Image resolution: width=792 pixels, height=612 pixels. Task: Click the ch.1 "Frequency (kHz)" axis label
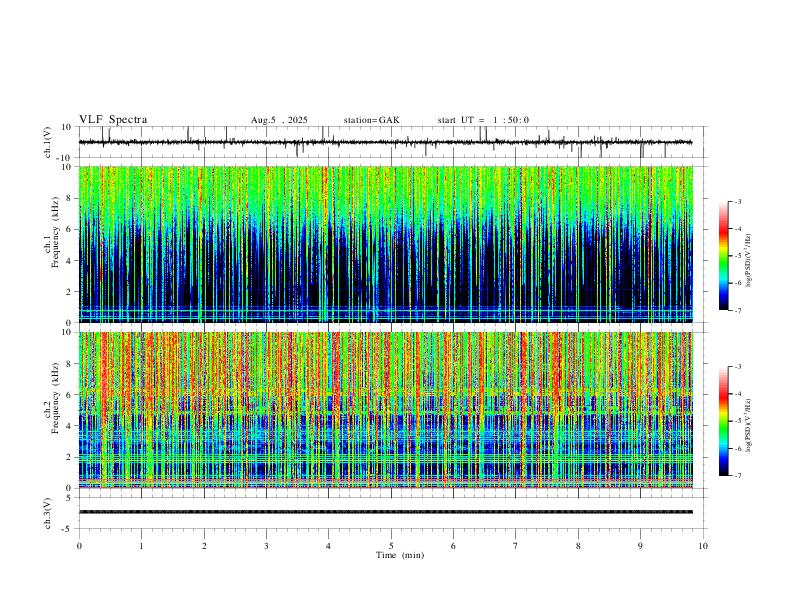(56, 234)
